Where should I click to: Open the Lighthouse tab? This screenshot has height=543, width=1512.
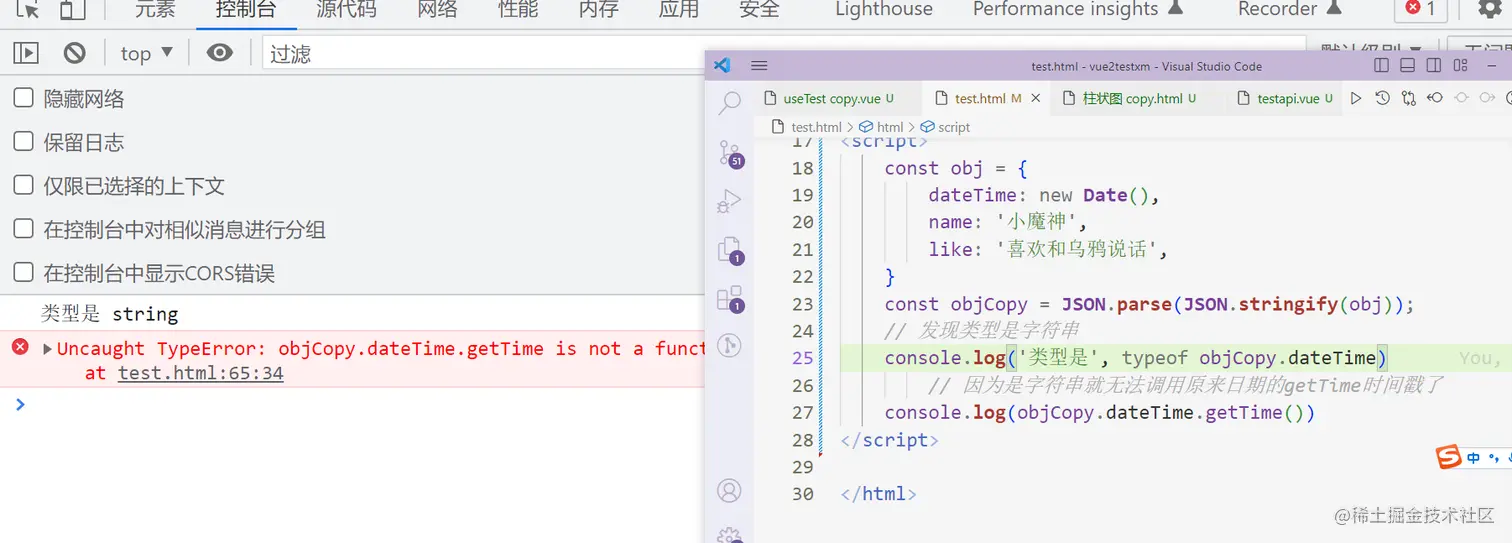tap(884, 9)
